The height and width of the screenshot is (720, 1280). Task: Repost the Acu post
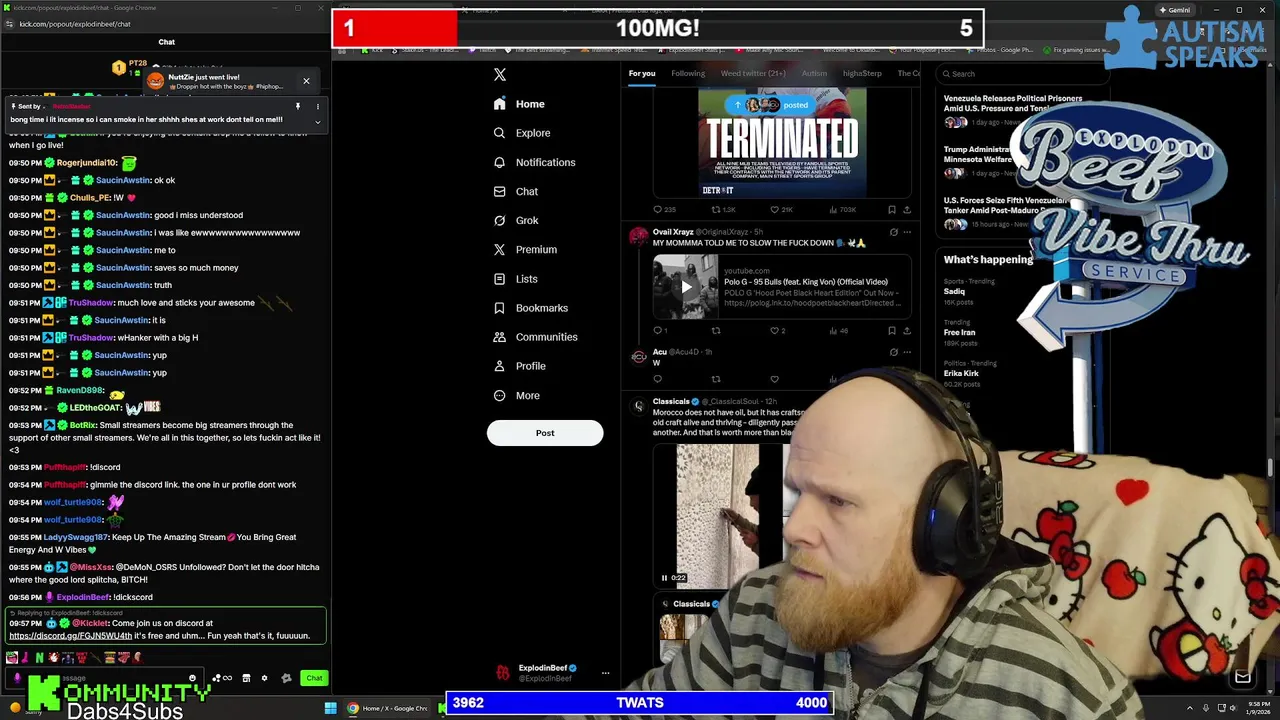pyautogui.click(x=716, y=379)
